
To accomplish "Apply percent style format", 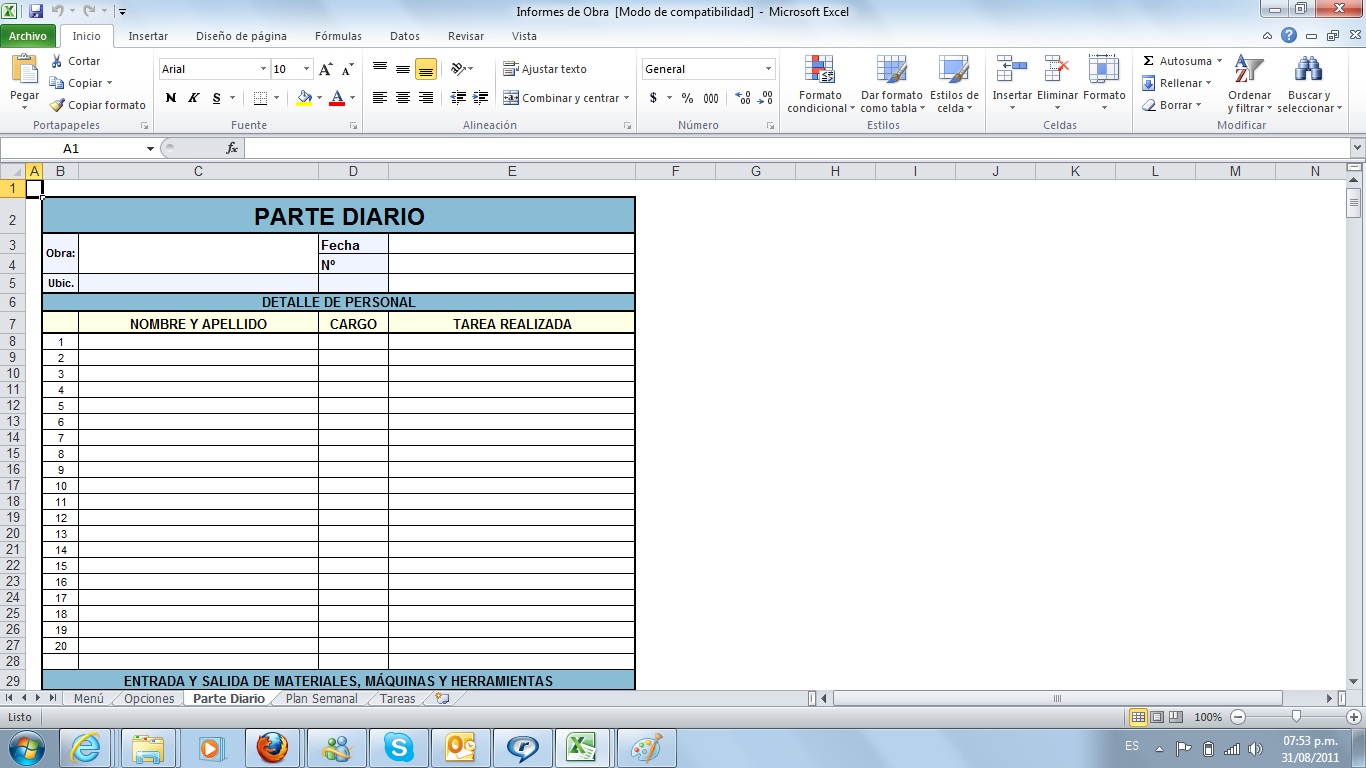I will [x=688, y=98].
